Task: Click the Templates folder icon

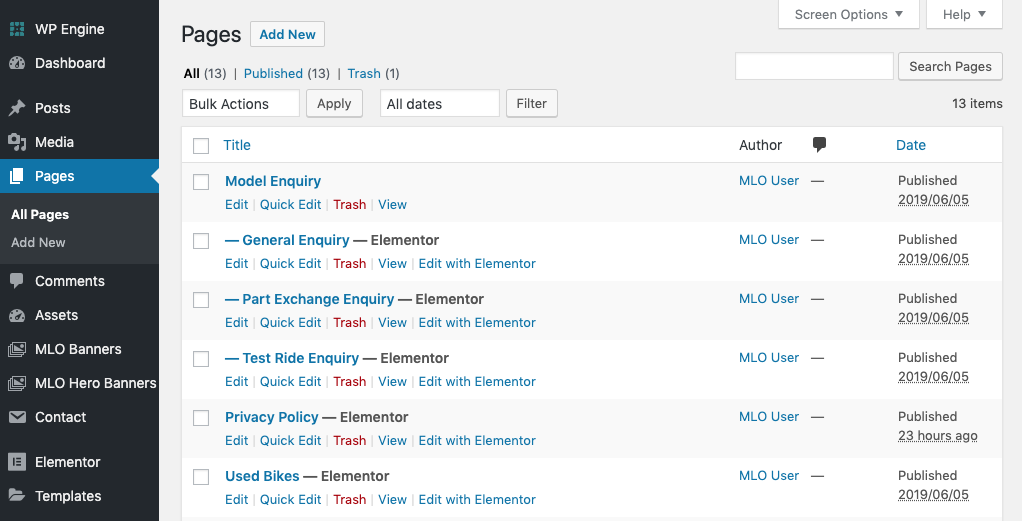Action: click(x=17, y=496)
